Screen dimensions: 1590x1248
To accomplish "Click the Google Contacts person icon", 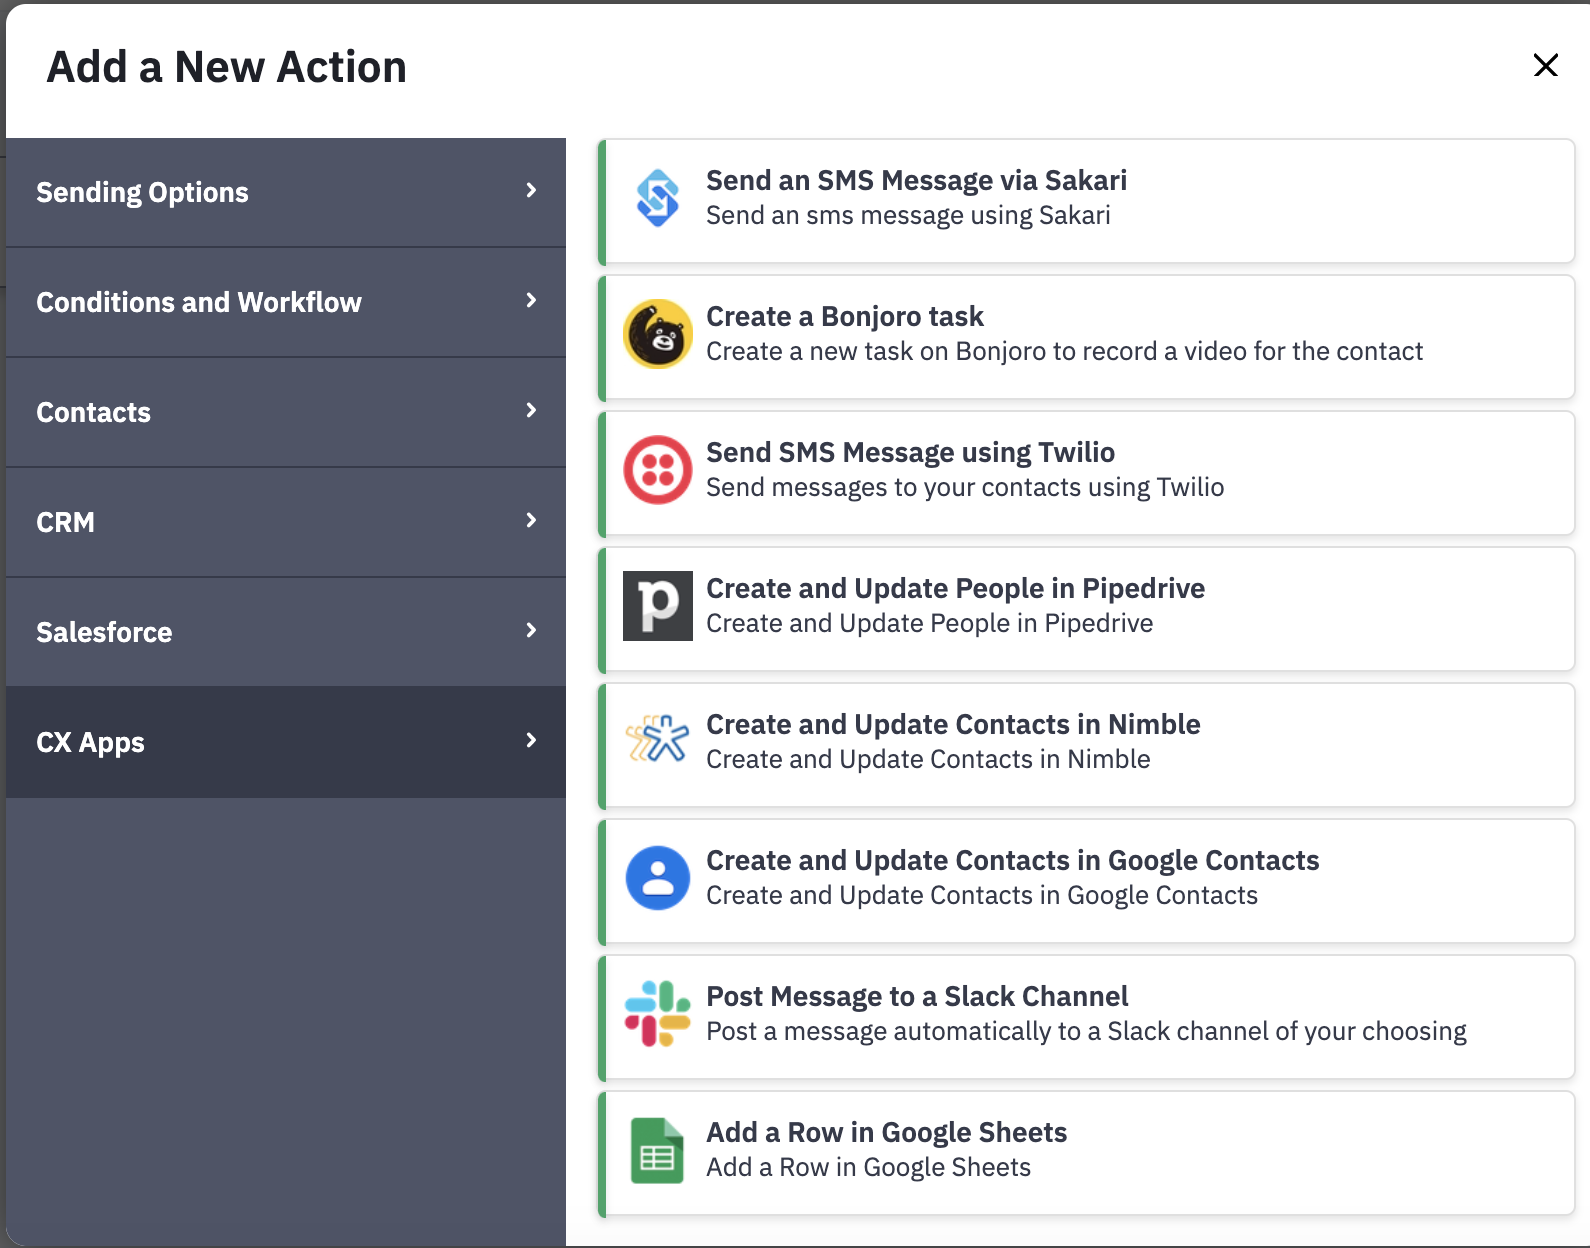I will point(658,878).
